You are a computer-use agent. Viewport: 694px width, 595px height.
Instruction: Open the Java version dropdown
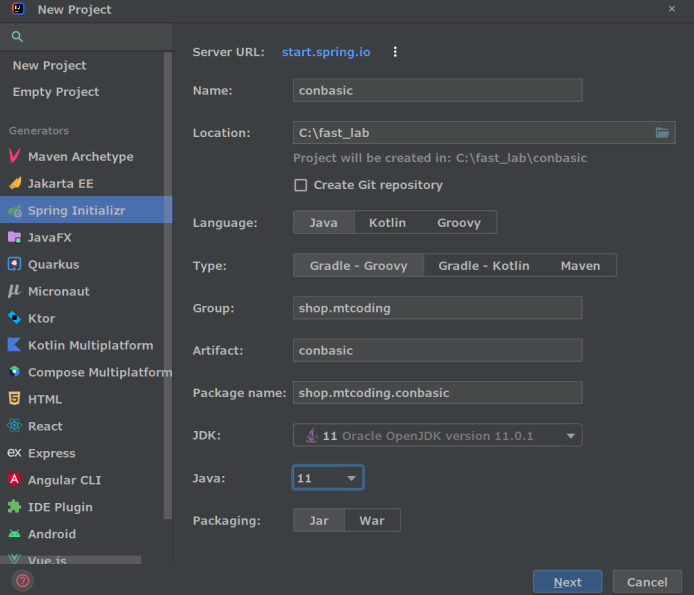(x=328, y=478)
